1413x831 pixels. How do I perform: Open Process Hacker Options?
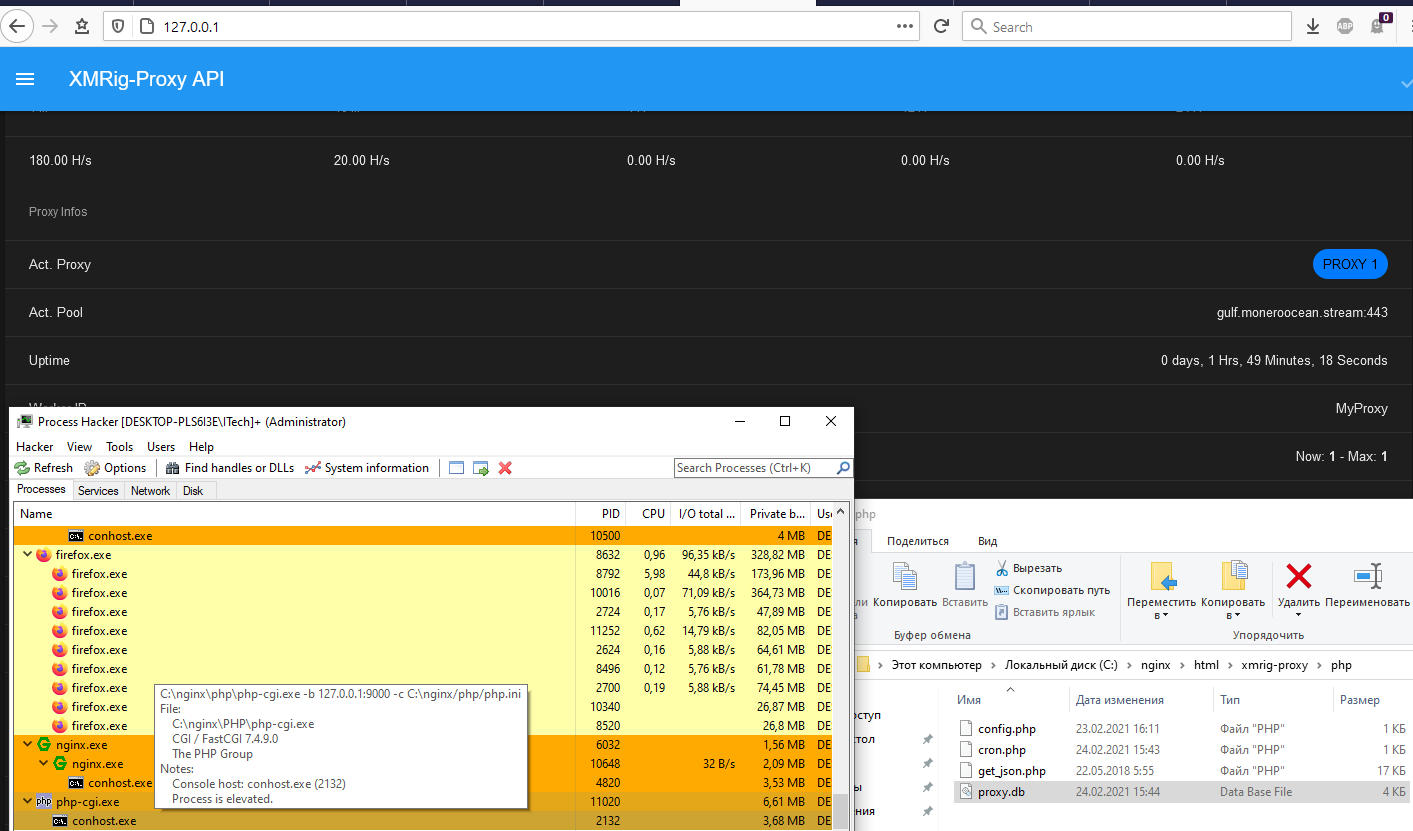115,467
